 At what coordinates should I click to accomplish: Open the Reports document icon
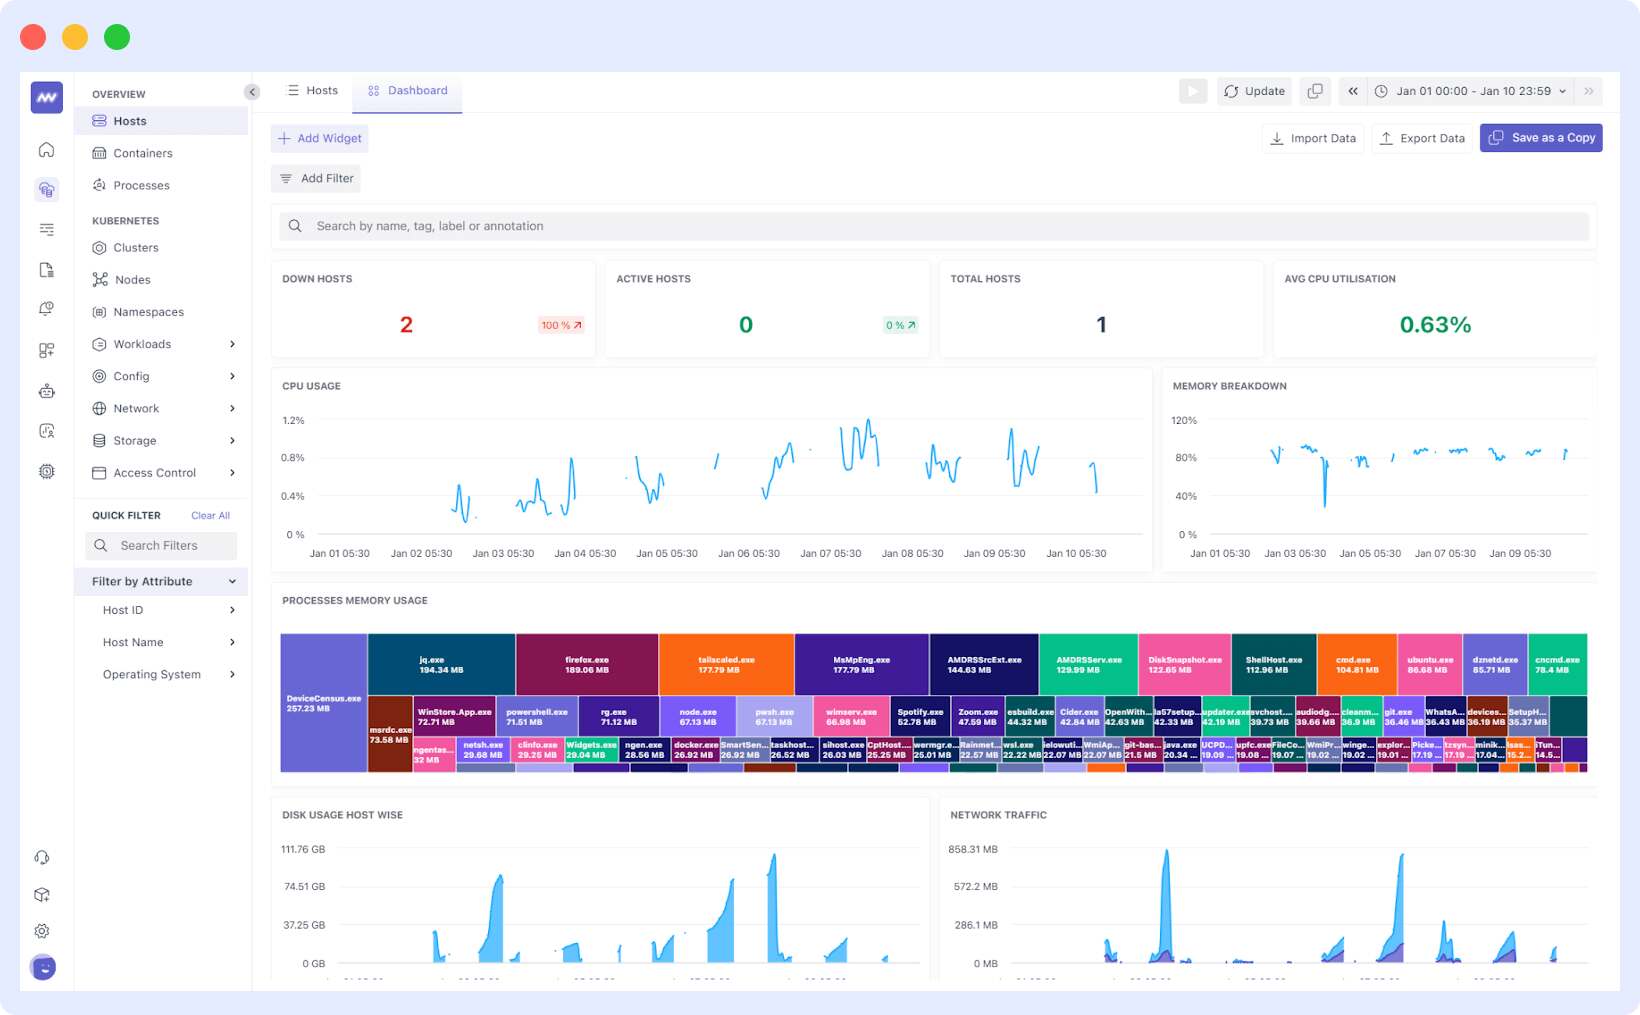(46, 270)
